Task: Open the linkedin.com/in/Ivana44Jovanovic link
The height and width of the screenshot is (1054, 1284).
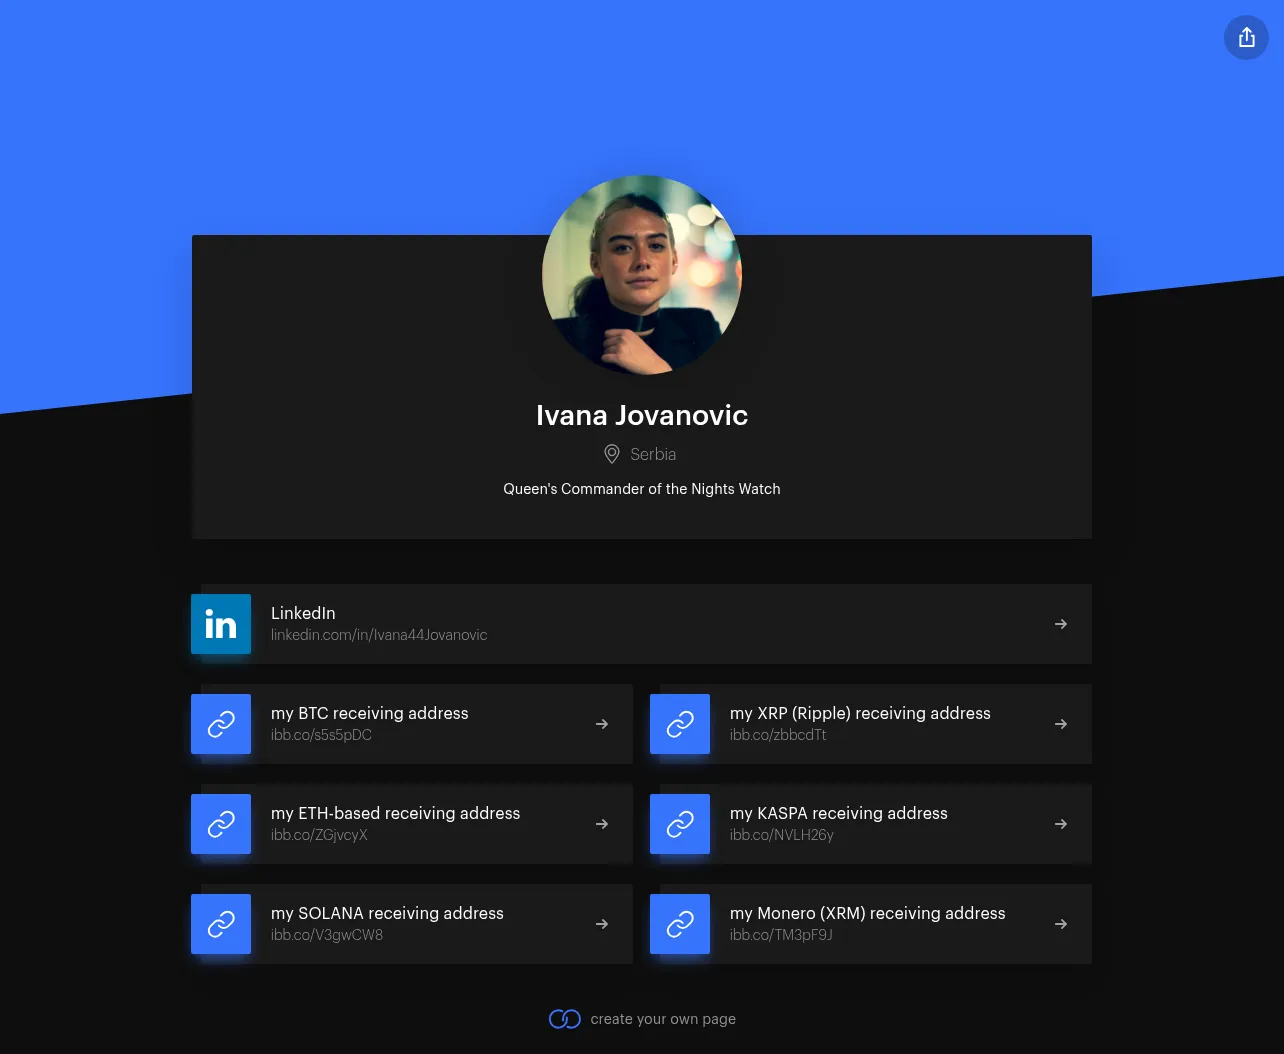Action: (x=379, y=635)
